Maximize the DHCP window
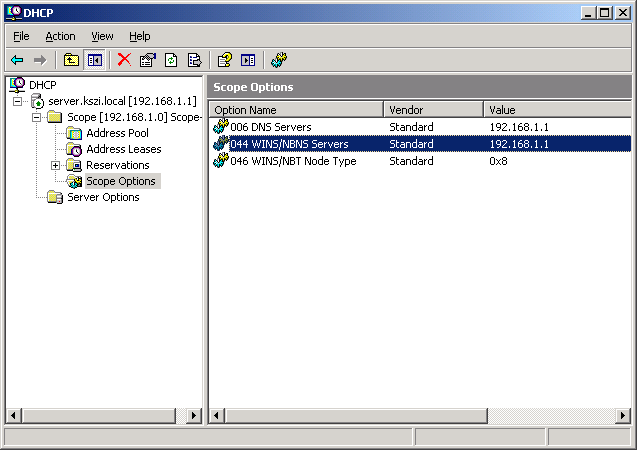The height and width of the screenshot is (450, 637). coord(604,13)
